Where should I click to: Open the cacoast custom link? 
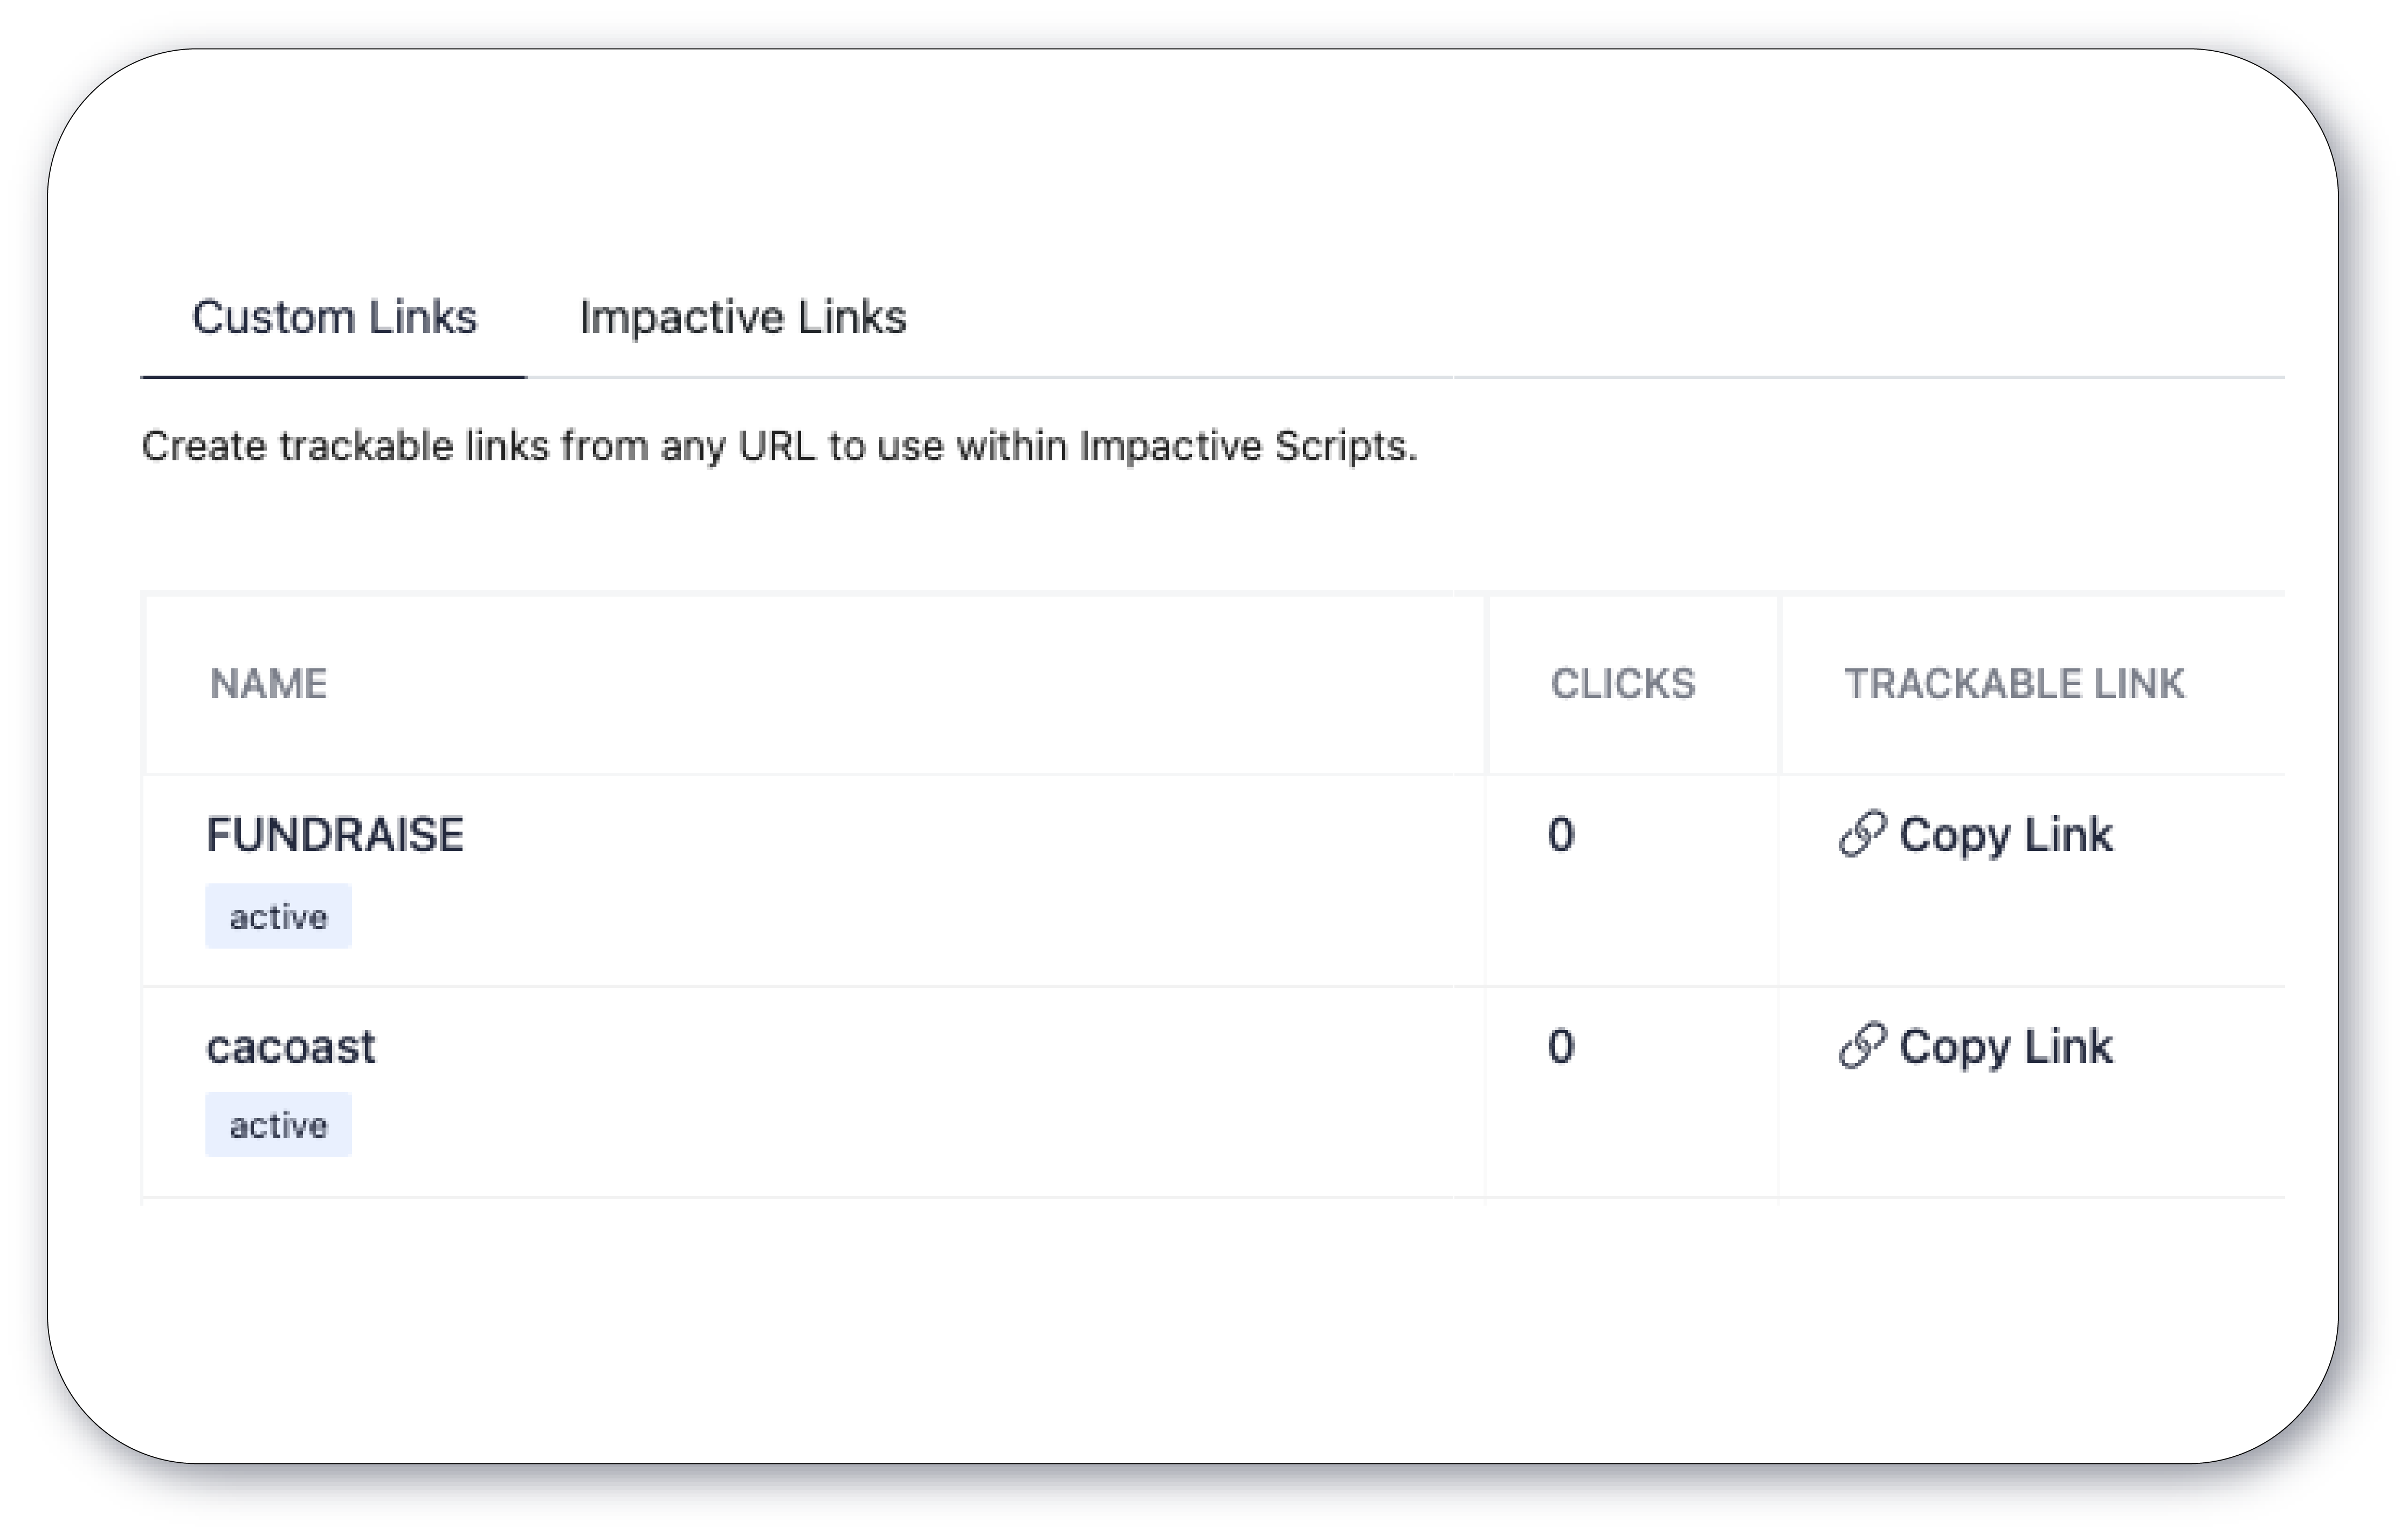click(x=290, y=1047)
